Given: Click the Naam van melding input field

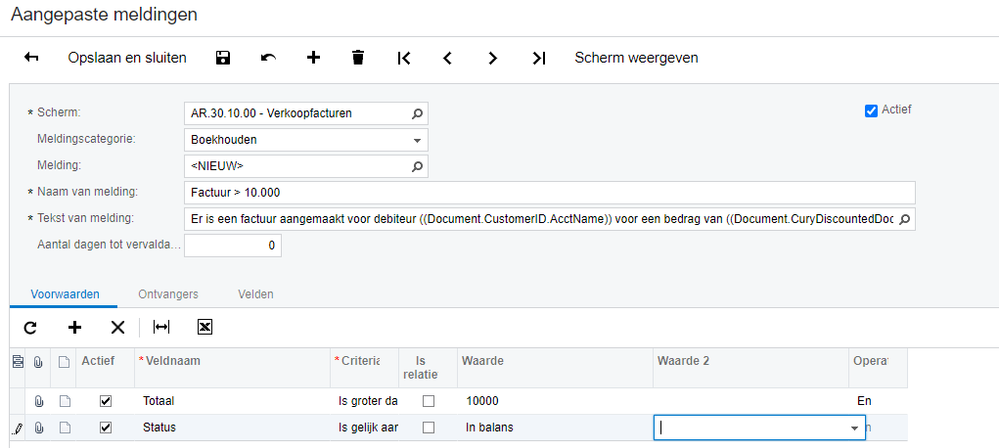Looking at the screenshot, I should tap(549, 192).
